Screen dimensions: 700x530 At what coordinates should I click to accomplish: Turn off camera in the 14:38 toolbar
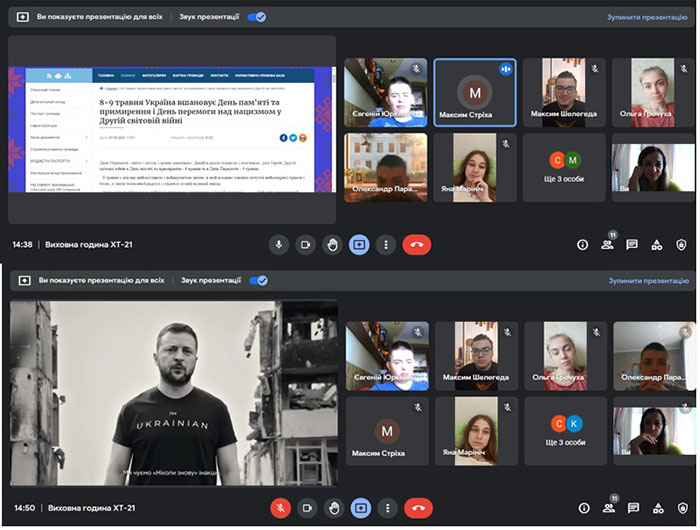click(306, 244)
